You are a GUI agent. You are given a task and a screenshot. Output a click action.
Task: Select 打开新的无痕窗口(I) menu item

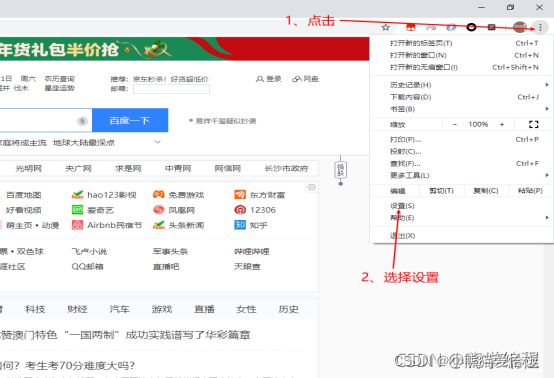461,67
